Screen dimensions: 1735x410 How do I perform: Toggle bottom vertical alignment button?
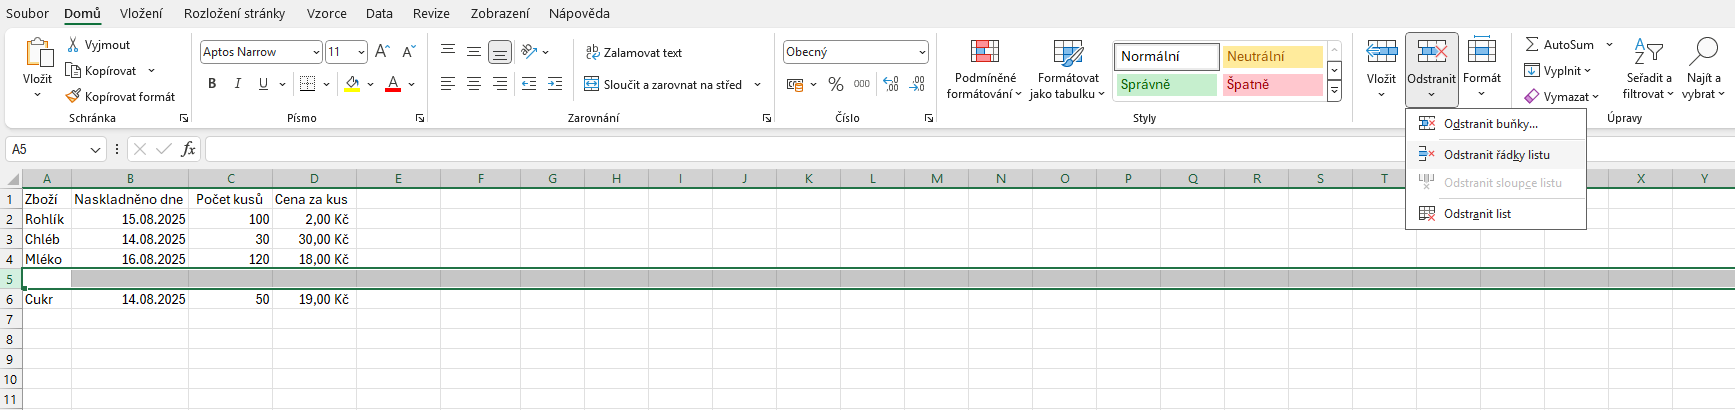[x=500, y=52]
